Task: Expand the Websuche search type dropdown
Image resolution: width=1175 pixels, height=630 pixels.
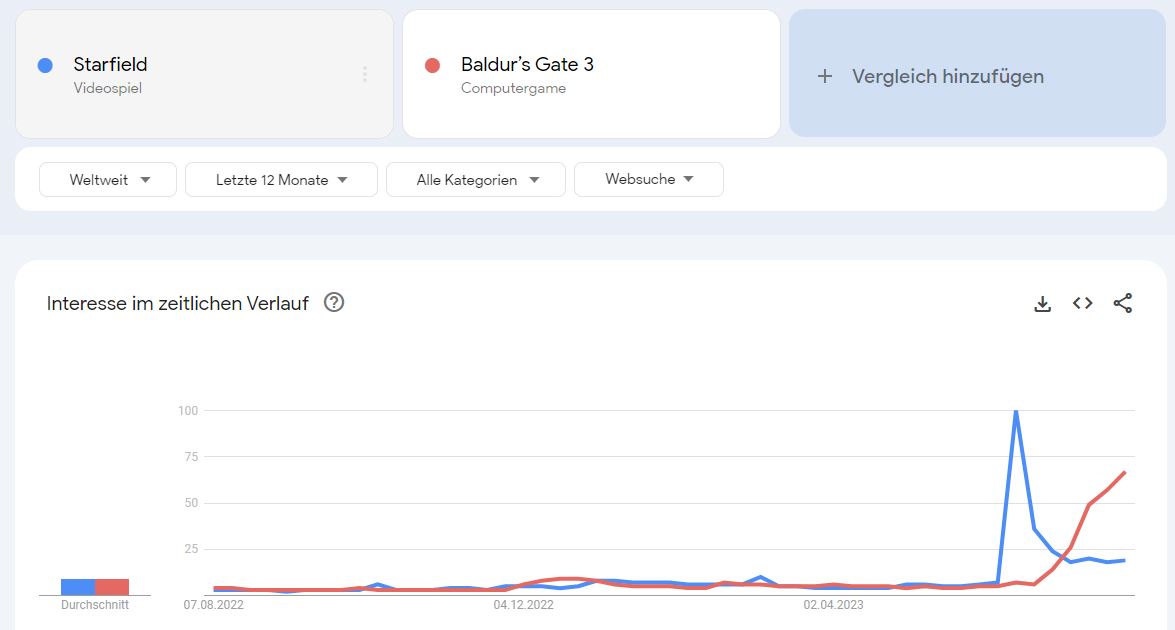Action: coord(648,180)
